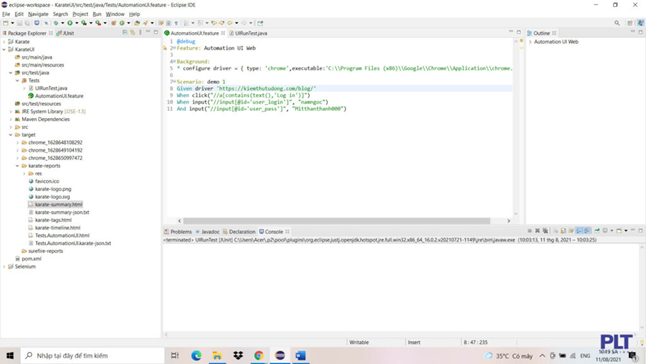Click Collapse All in Package Explorer

click(x=125, y=32)
